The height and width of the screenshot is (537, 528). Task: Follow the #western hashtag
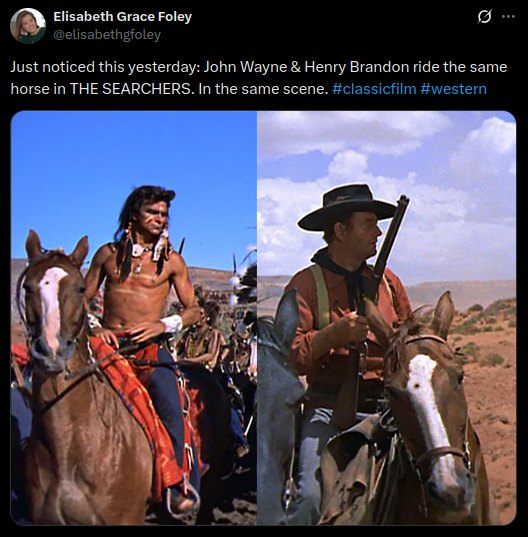click(x=453, y=89)
